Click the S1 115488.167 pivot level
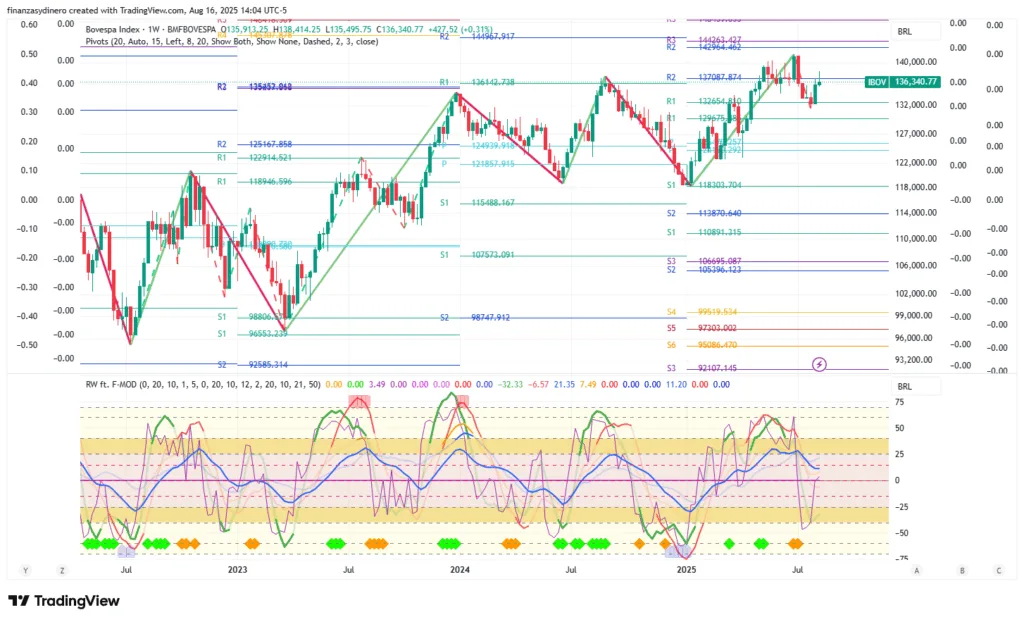1024x622 pixels. [x=477, y=203]
